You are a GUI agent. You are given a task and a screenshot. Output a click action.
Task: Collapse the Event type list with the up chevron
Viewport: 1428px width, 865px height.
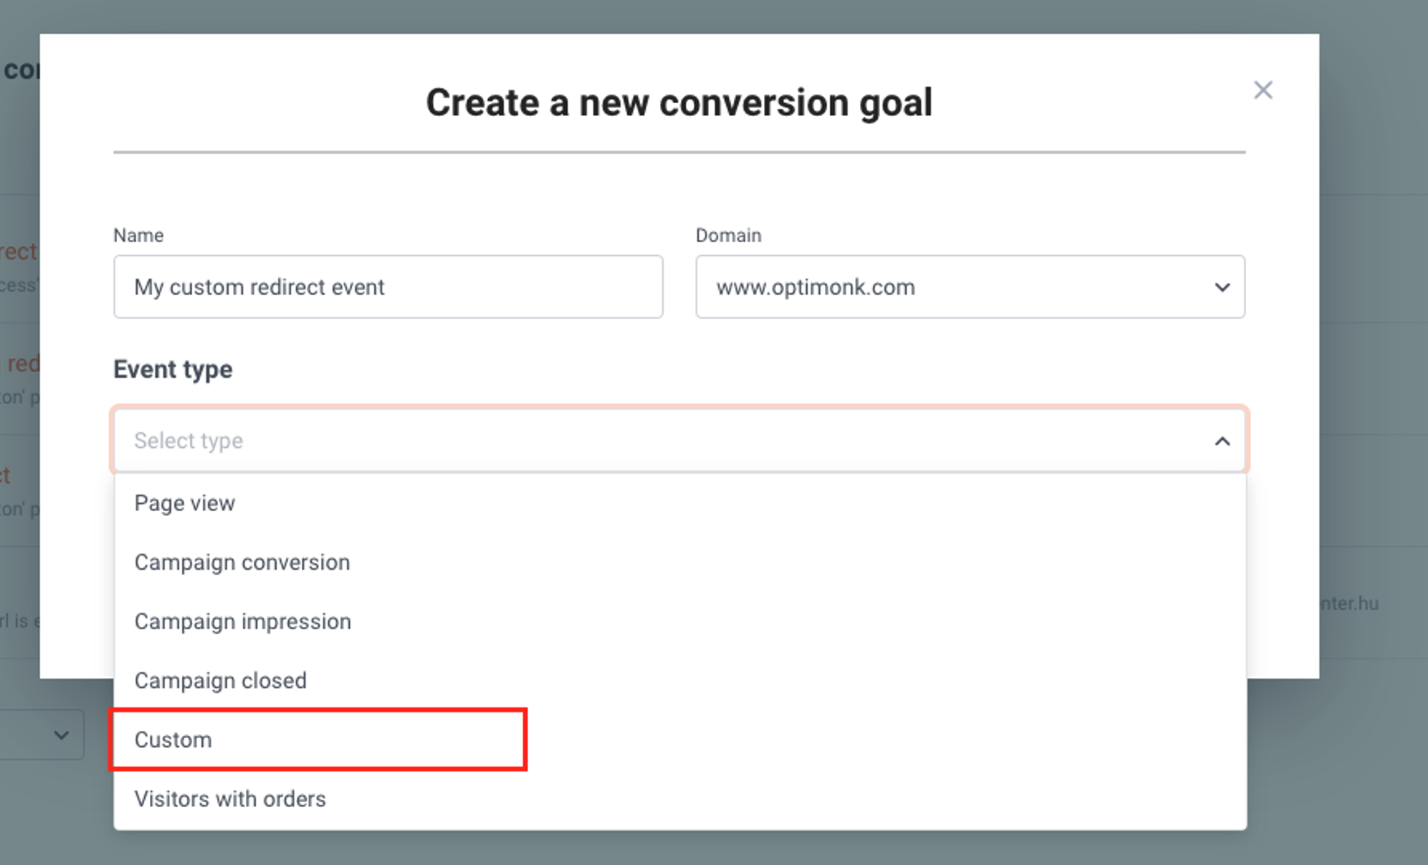[x=1222, y=441]
